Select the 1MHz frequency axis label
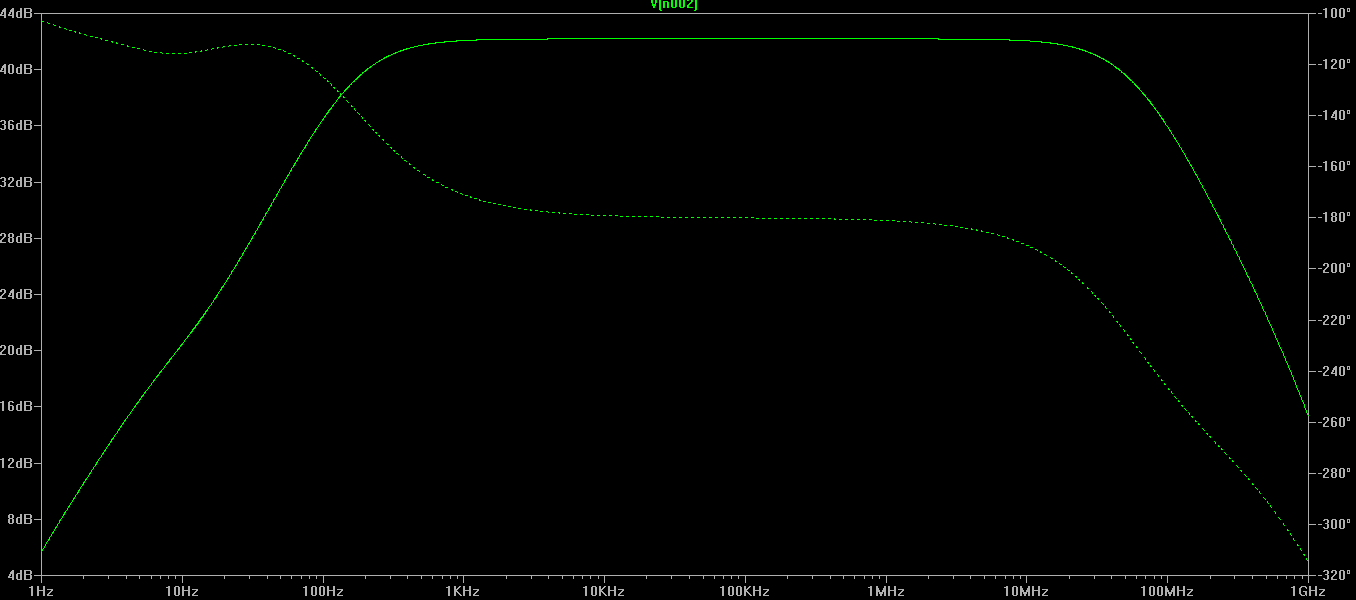1356x600 pixels. 886,592
